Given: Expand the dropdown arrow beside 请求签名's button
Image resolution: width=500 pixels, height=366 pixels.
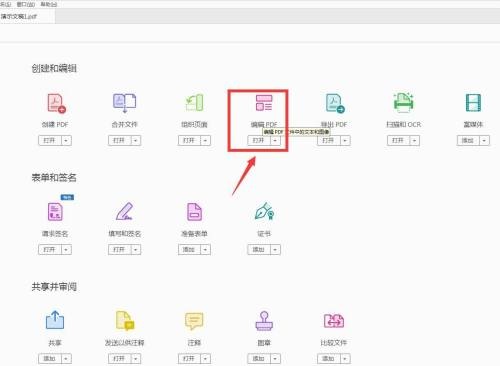Looking at the screenshot, I should pos(66,249).
